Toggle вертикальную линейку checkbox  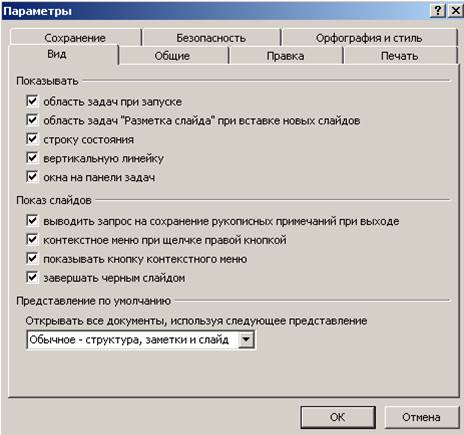point(32,158)
